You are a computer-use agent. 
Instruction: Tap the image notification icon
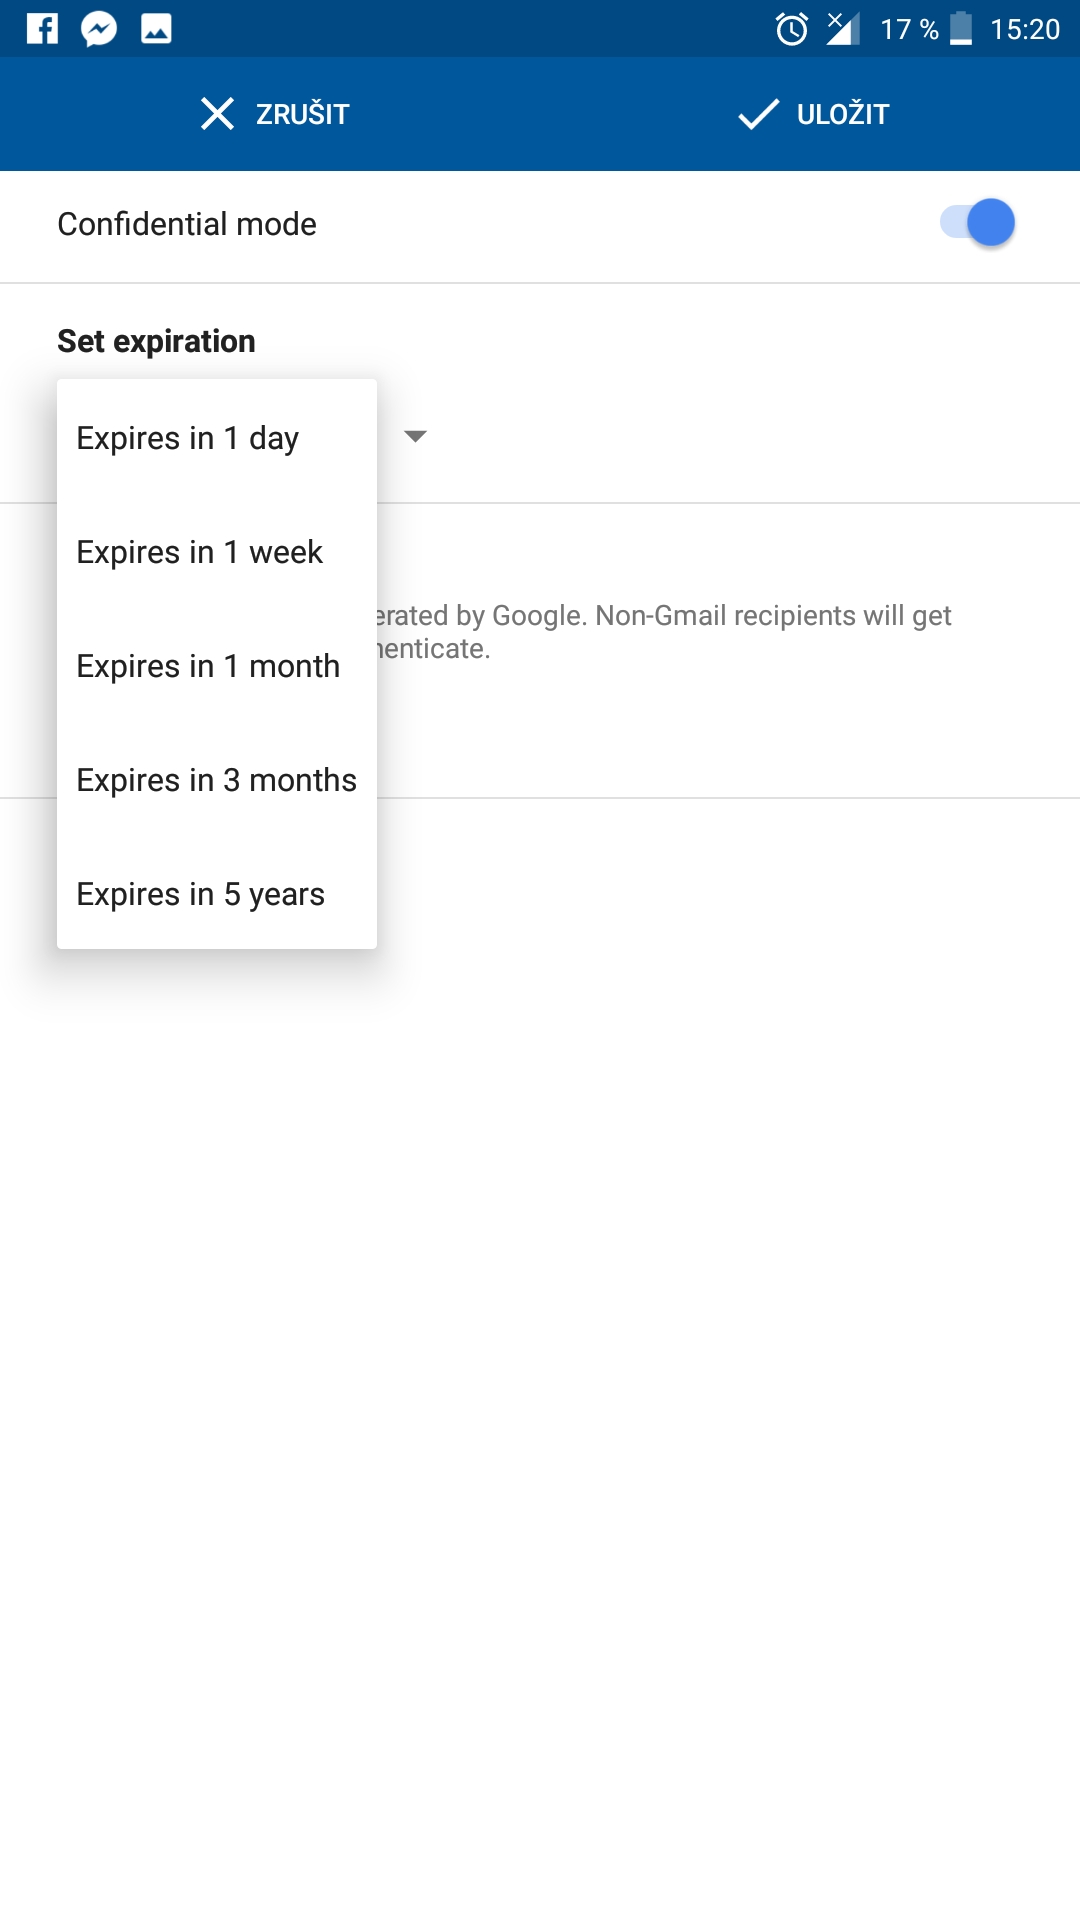click(156, 29)
